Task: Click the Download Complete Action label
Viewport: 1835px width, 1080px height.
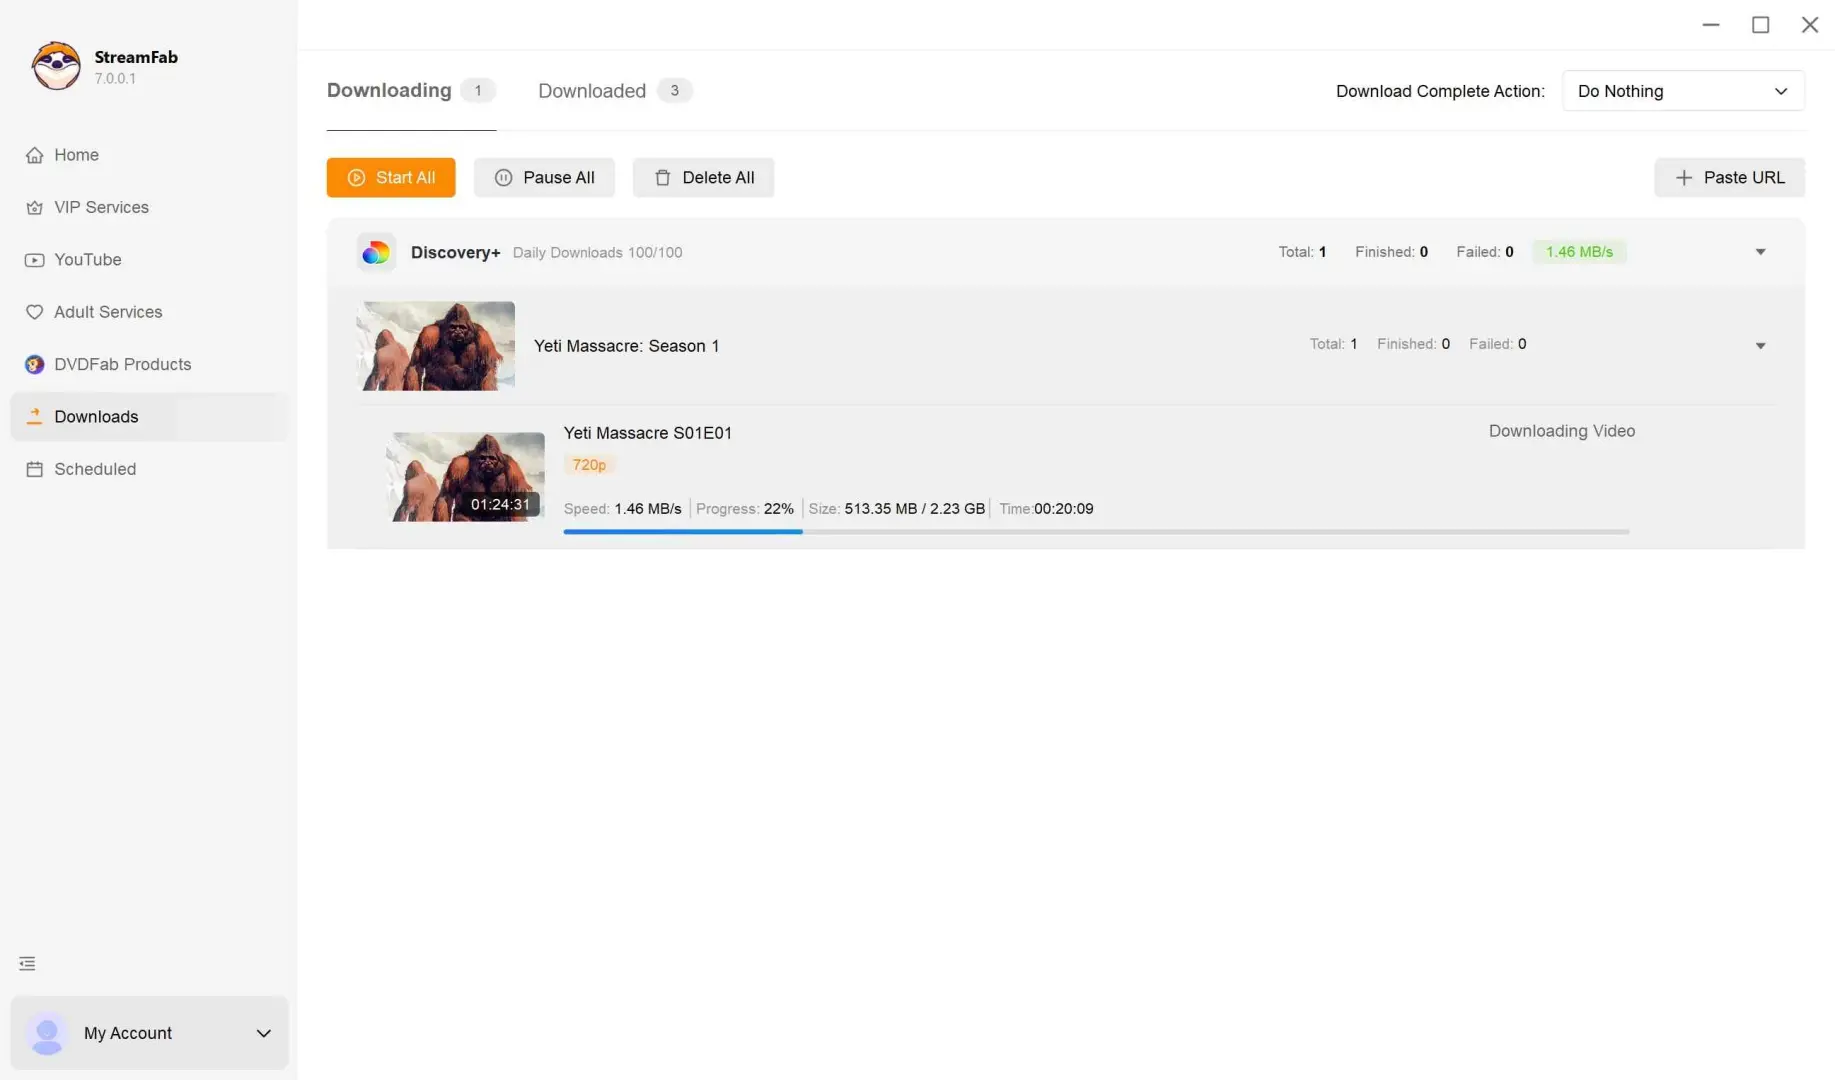Action: (x=1440, y=91)
